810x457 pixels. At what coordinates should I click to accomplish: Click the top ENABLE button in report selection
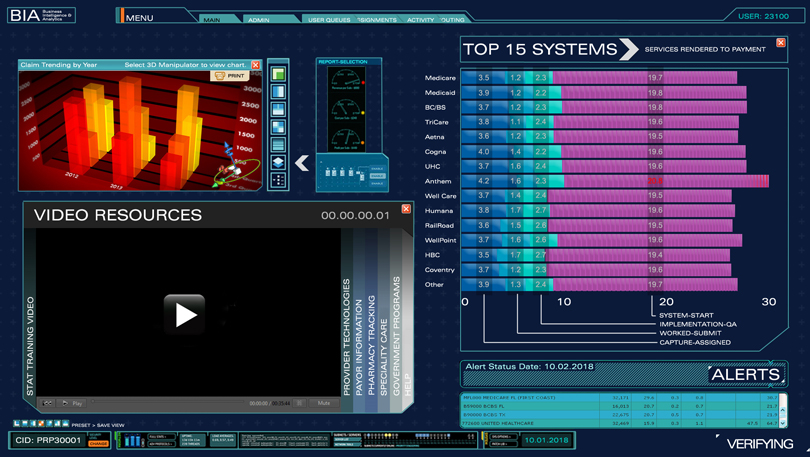coord(377,169)
